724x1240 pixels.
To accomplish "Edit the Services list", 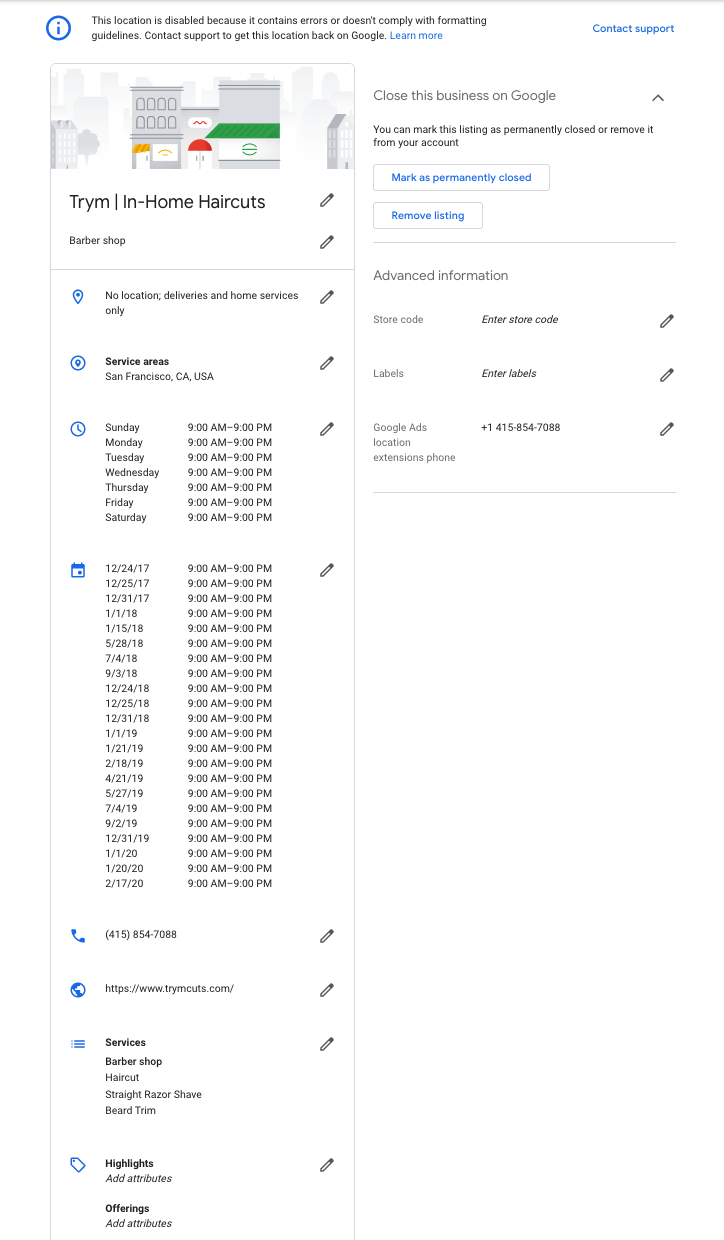I will (327, 1044).
